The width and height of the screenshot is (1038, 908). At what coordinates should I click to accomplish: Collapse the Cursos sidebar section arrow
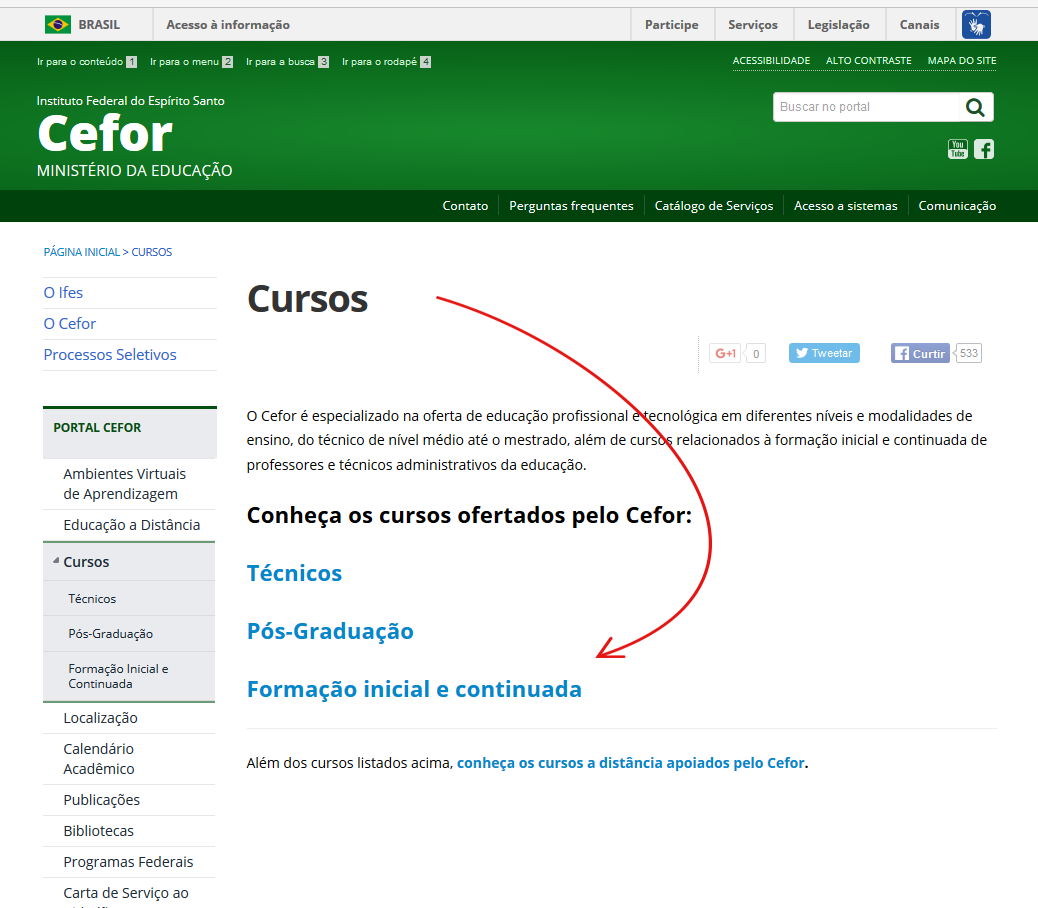pyautogui.click(x=56, y=561)
